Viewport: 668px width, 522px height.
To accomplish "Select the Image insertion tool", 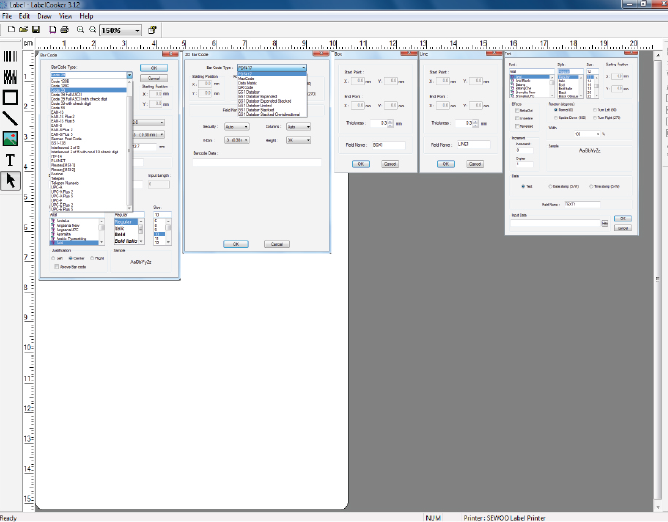I will click(x=10, y=139).
